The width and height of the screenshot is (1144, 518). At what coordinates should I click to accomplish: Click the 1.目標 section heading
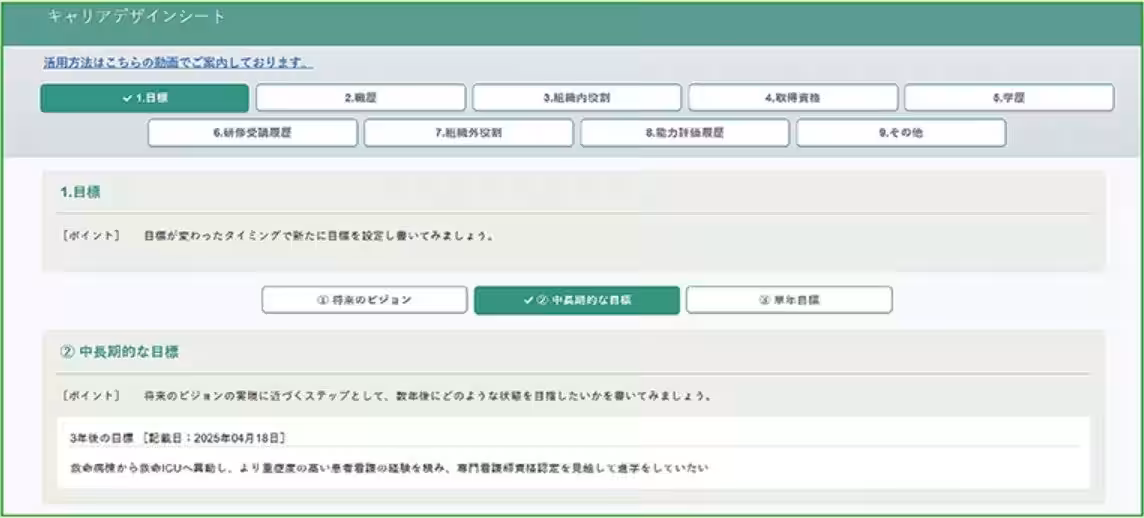(80, 192)
